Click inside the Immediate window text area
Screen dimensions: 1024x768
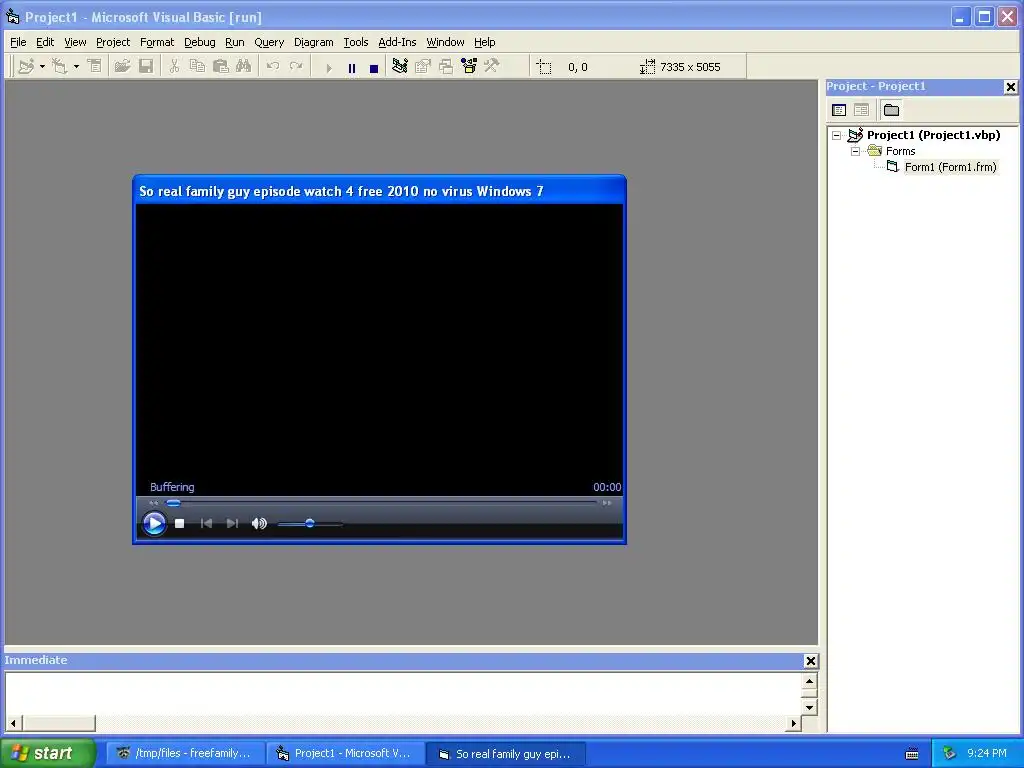403,694
